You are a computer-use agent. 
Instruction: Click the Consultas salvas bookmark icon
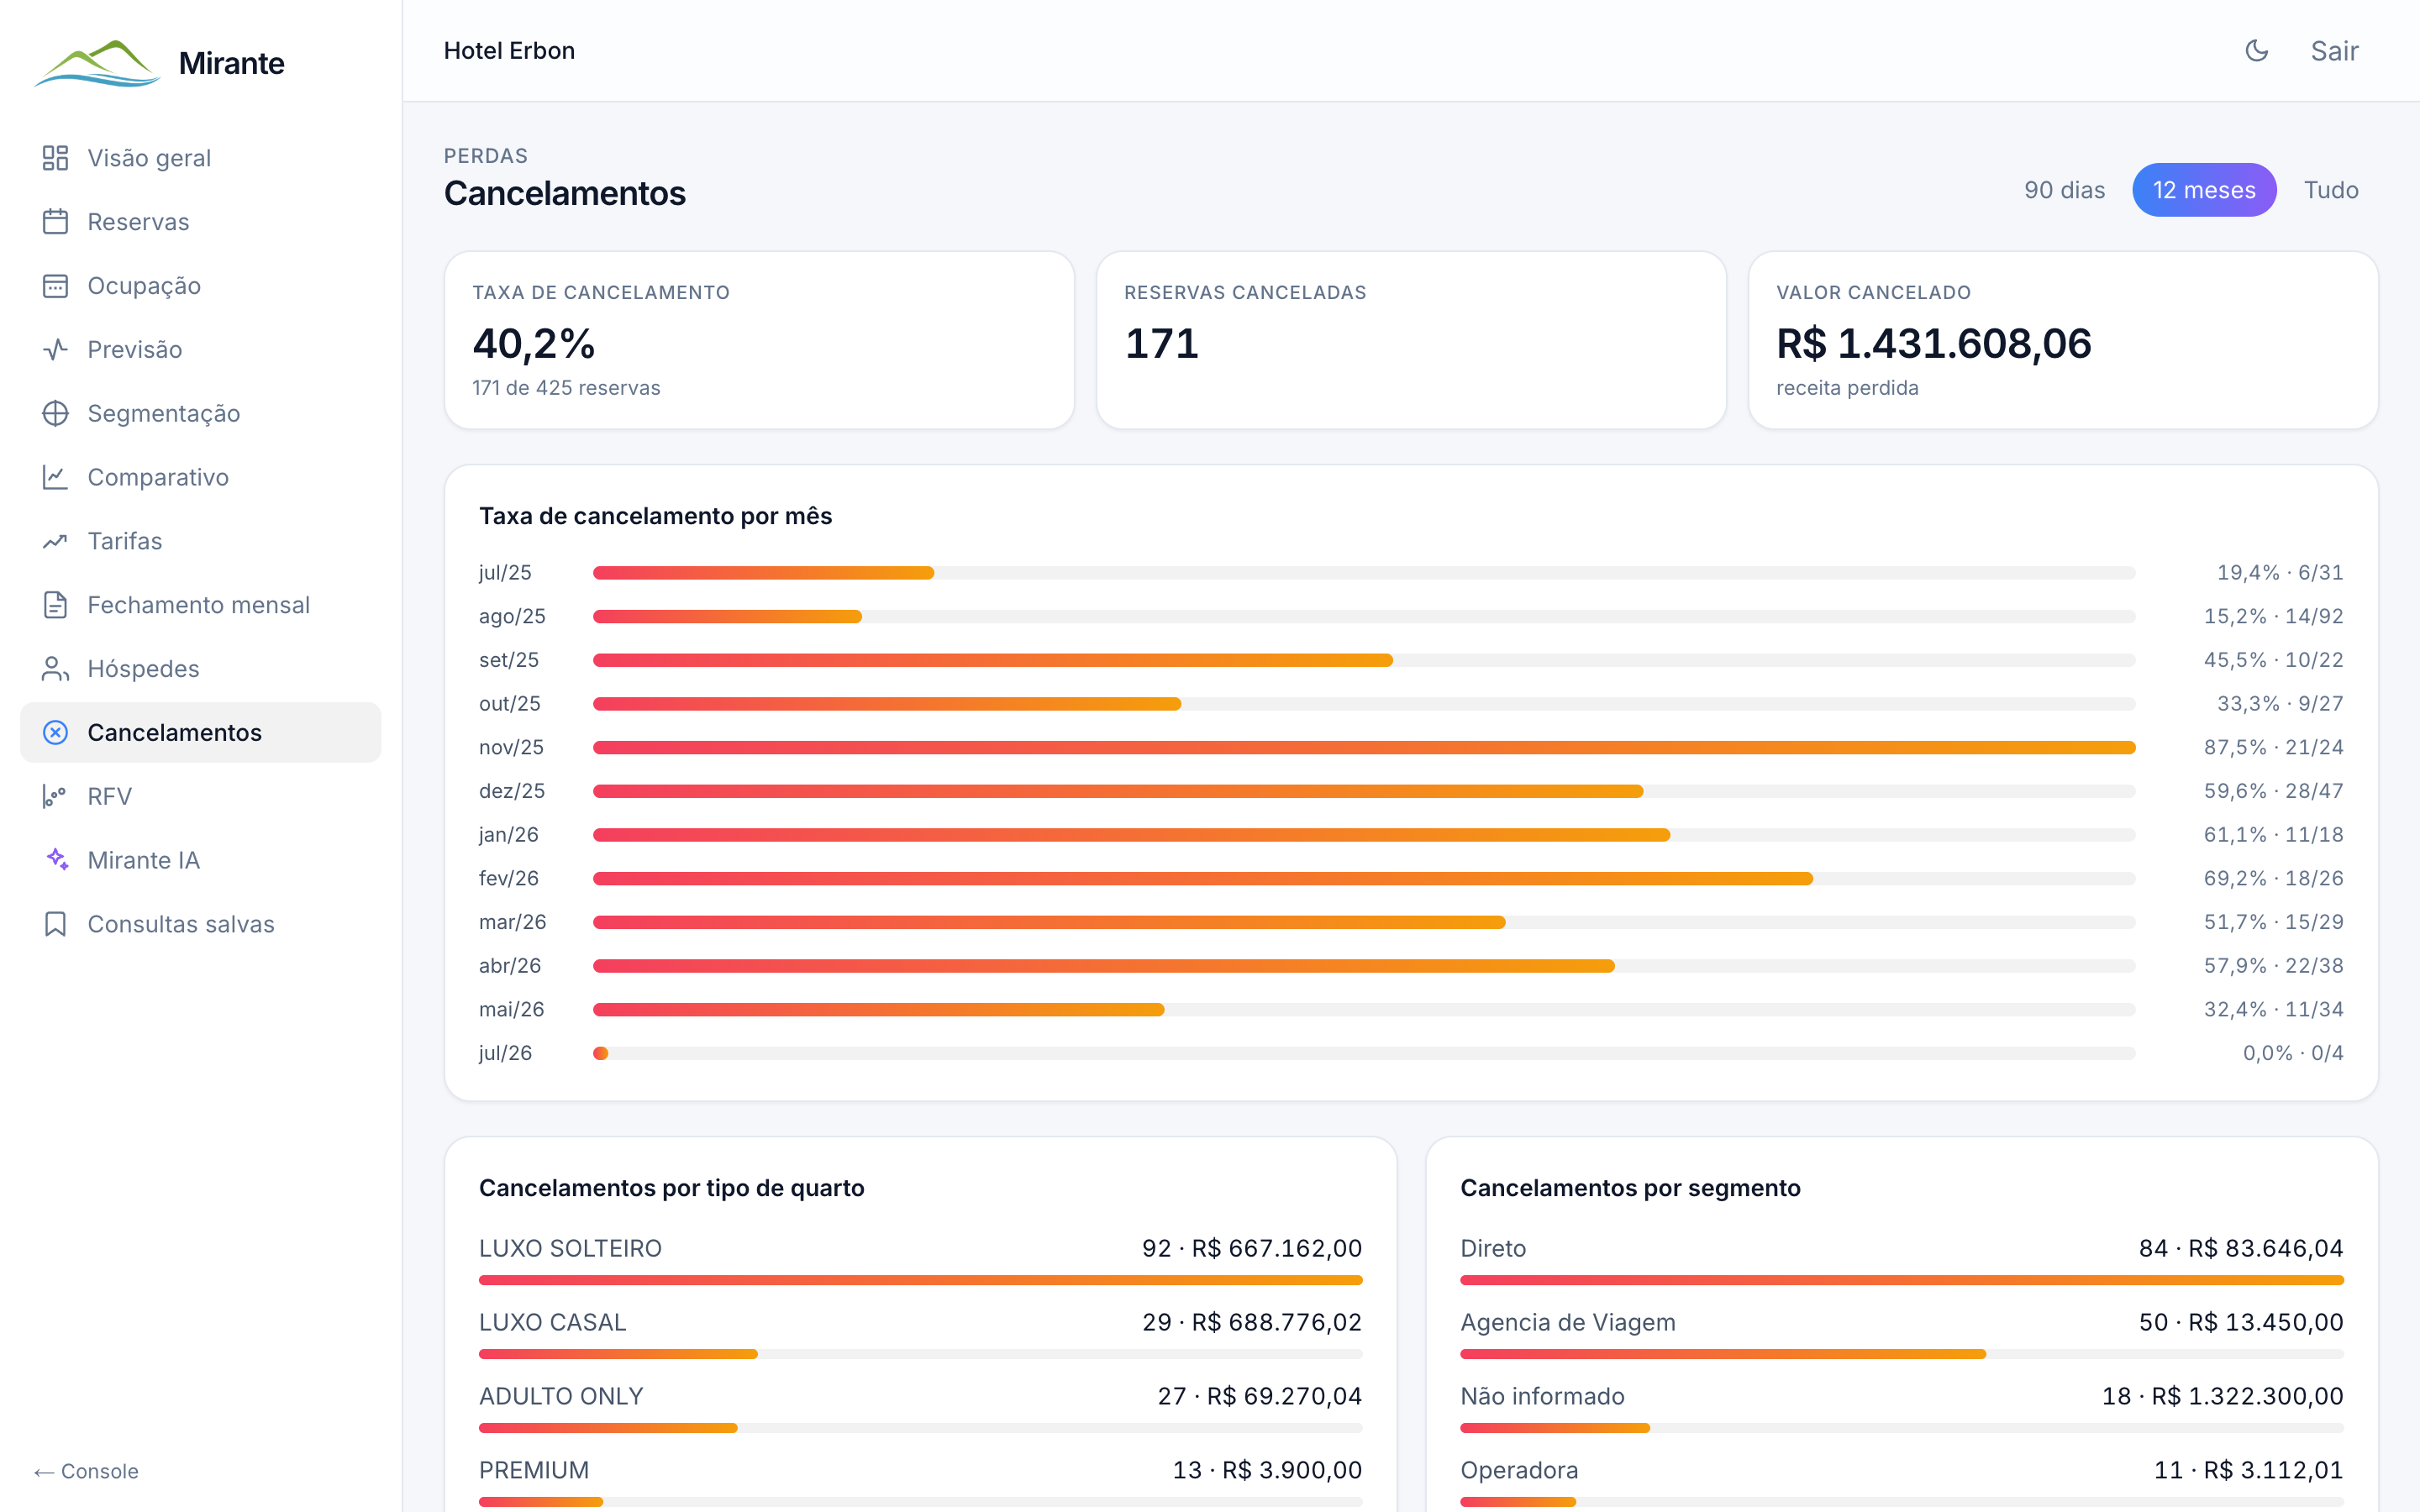(55, 924)
